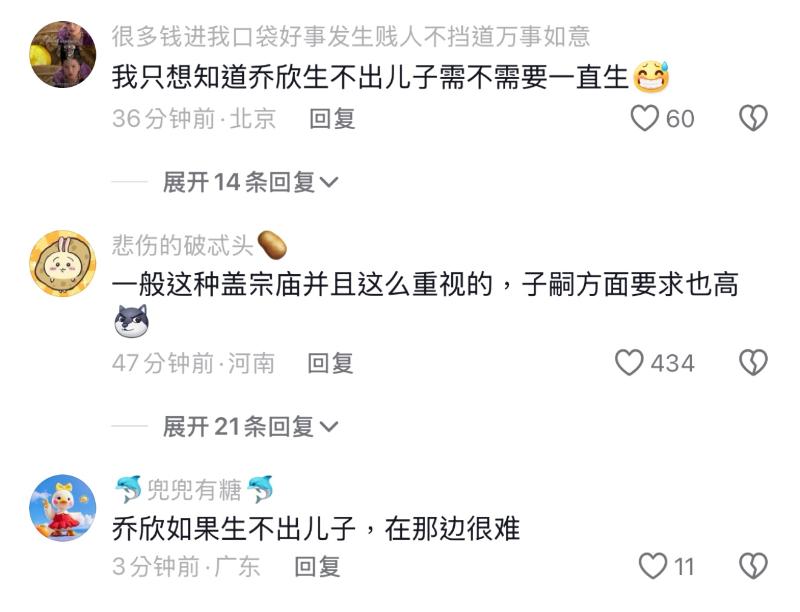Image resolution: width=800 pixels, height=612 pixels.
Task: Dislike the Henan comment via broken heart
Action: point(754,363)
